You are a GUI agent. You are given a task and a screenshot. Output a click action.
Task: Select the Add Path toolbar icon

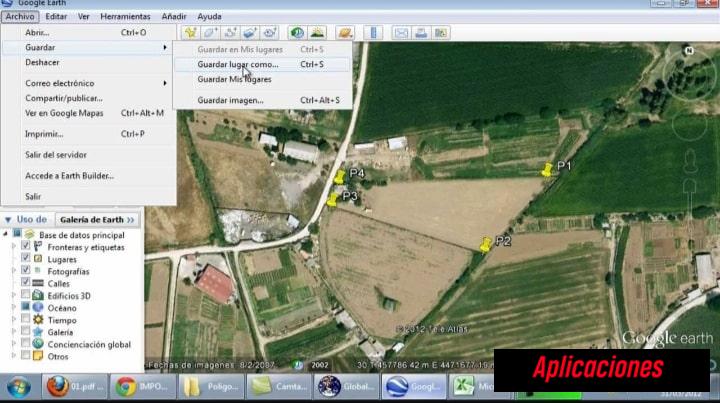pos(230,33)
